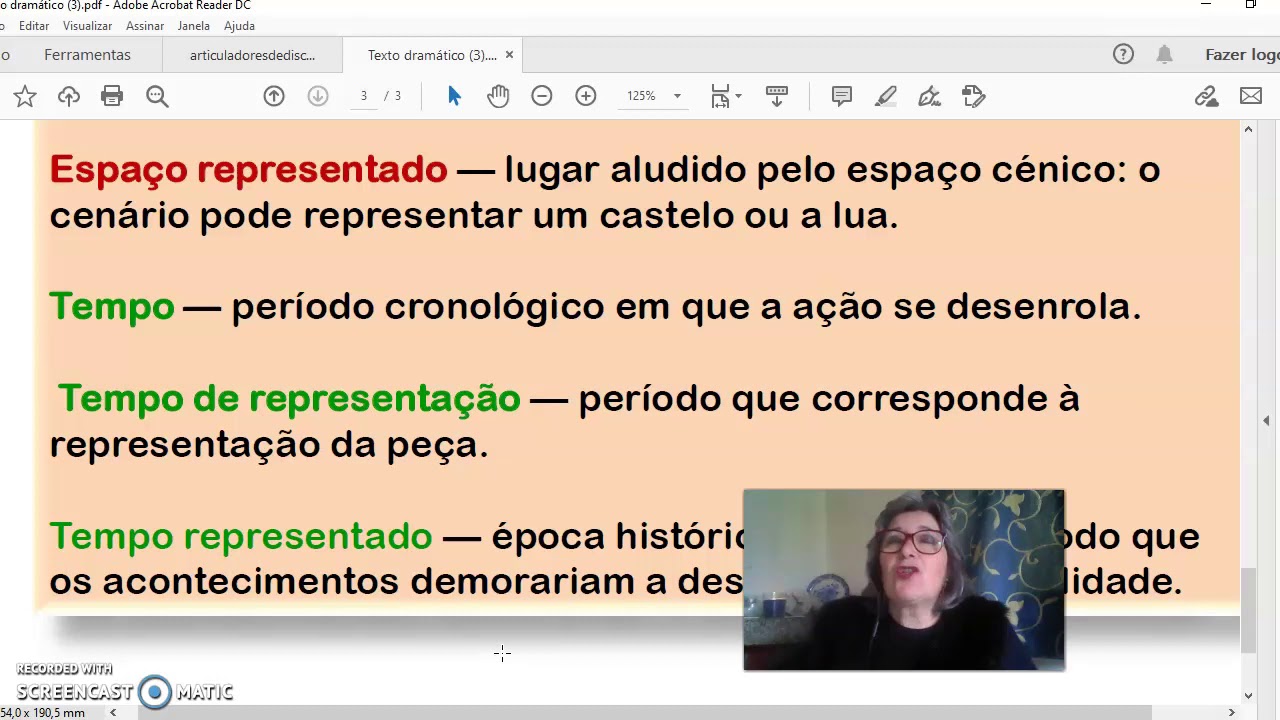
Task: Open the notifications bell
Action: (x=1164, y=55)
